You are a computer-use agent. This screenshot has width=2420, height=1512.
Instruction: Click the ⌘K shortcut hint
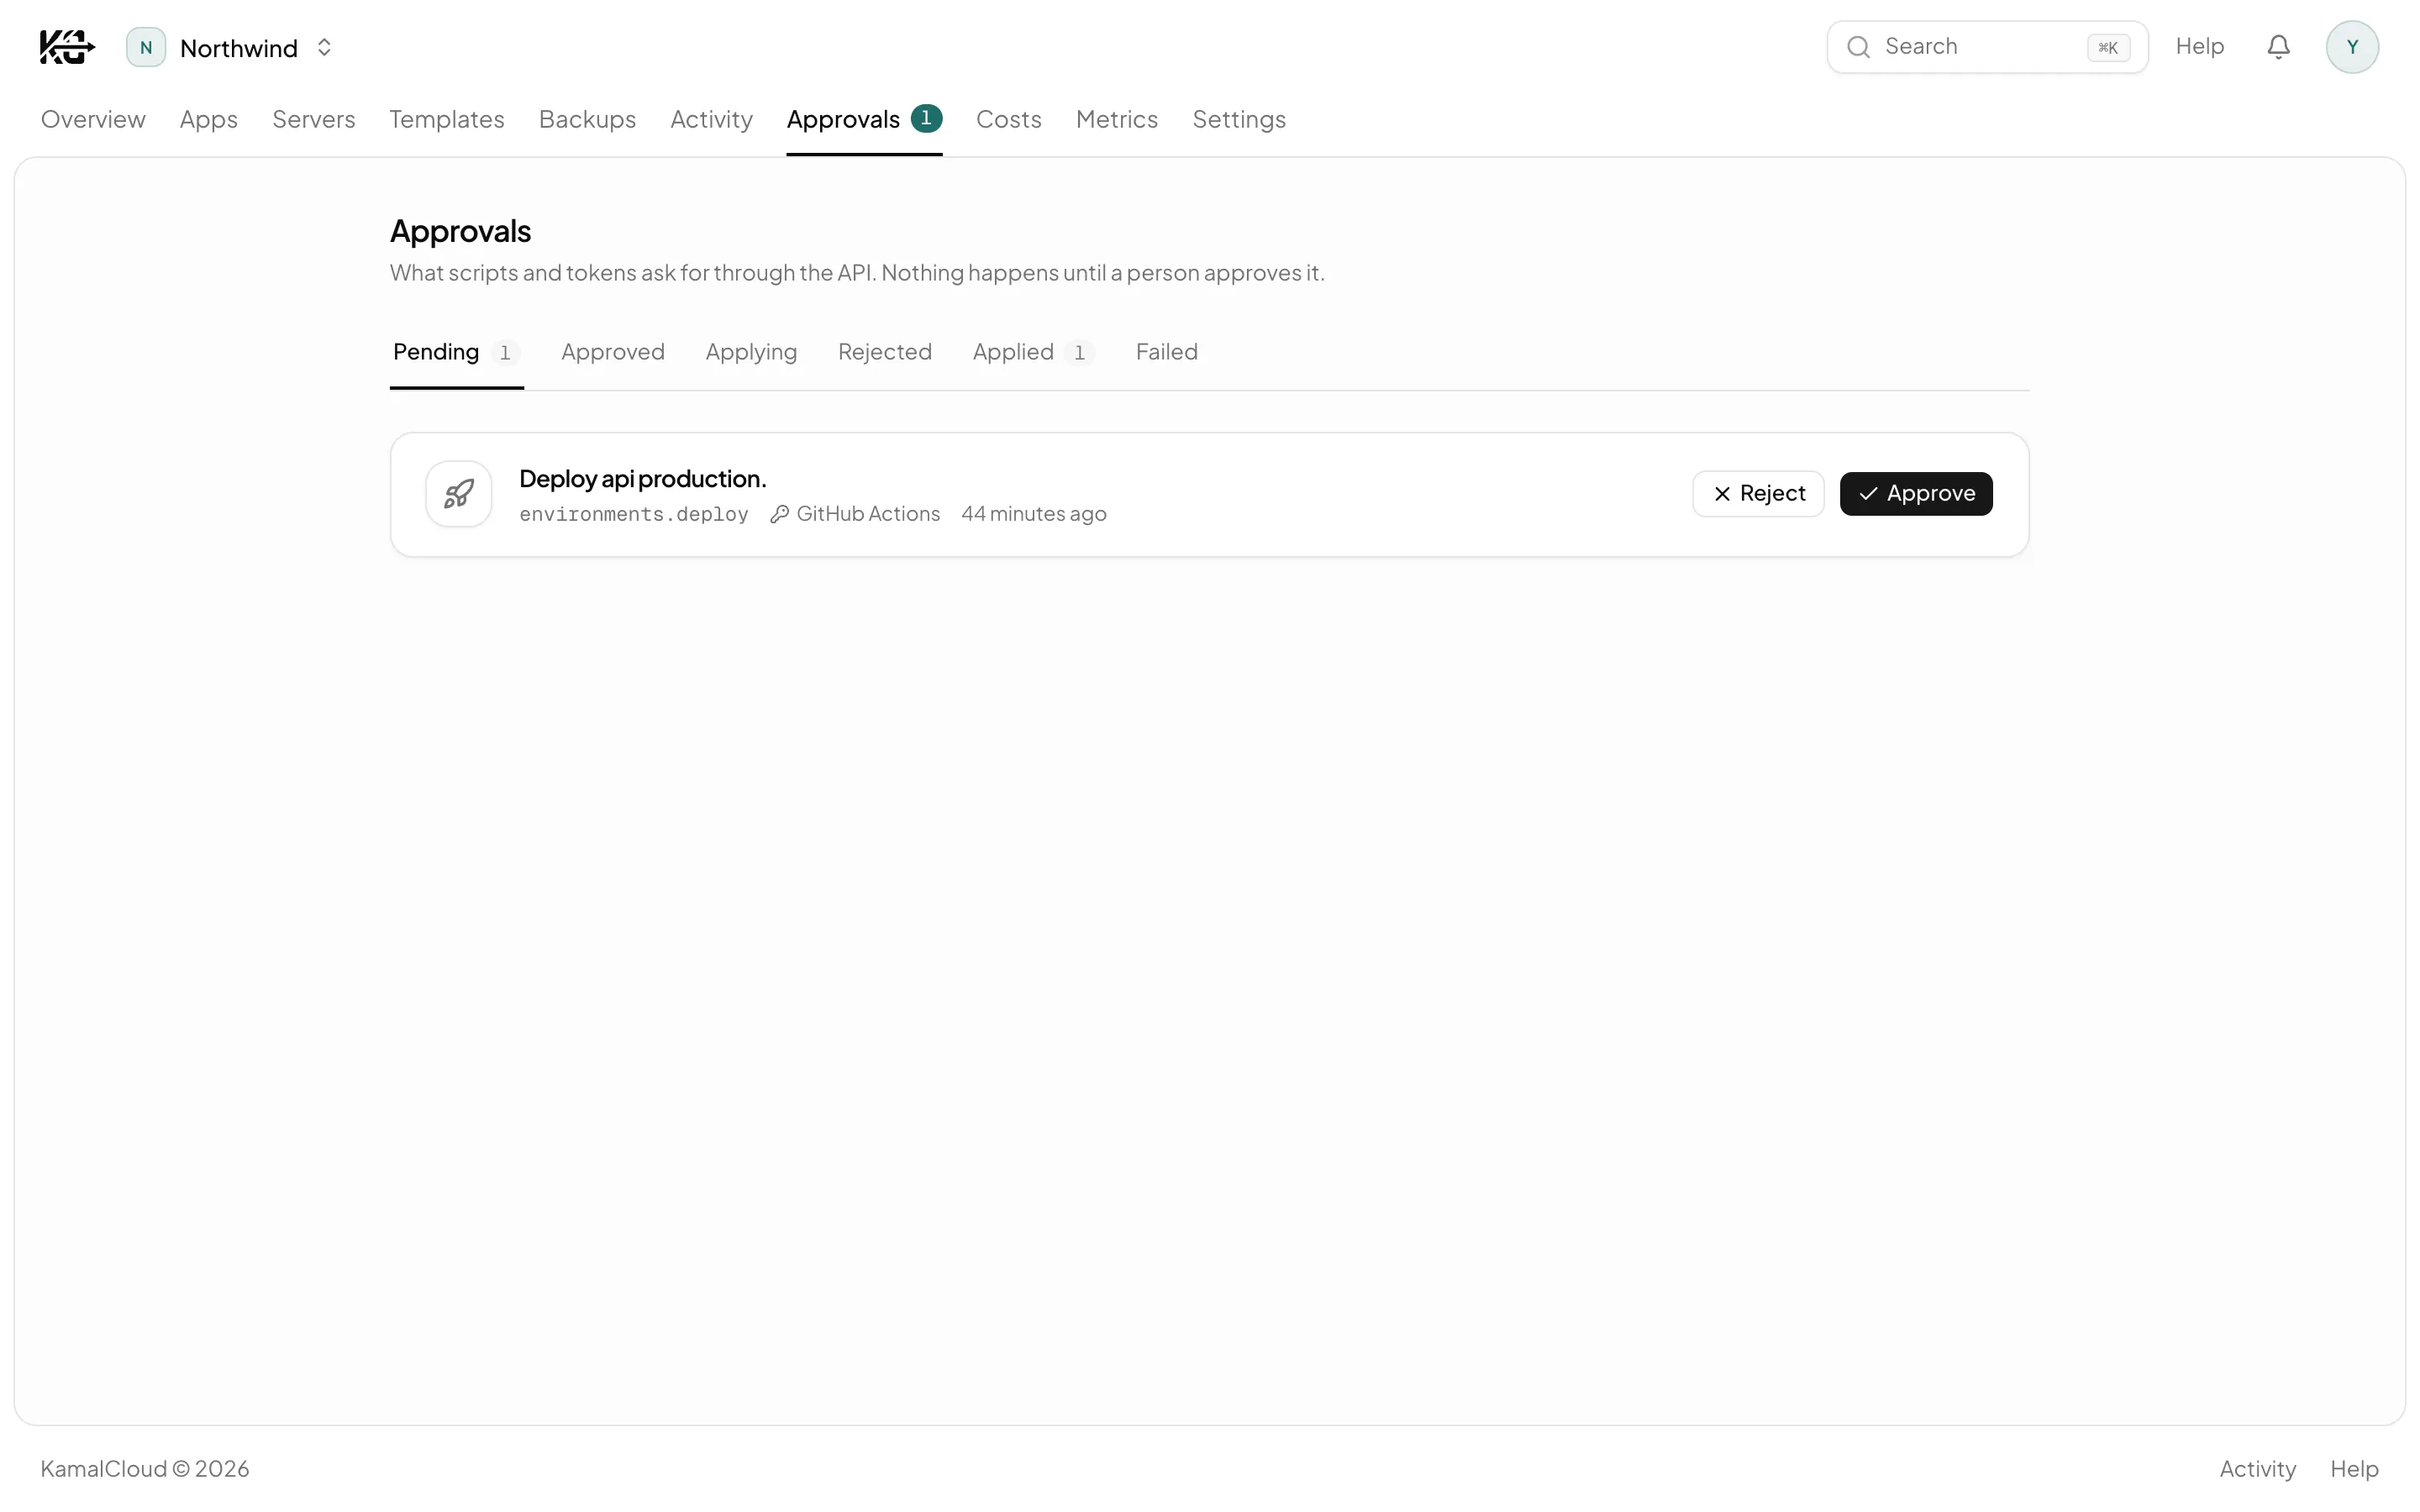click(2108, 47)
